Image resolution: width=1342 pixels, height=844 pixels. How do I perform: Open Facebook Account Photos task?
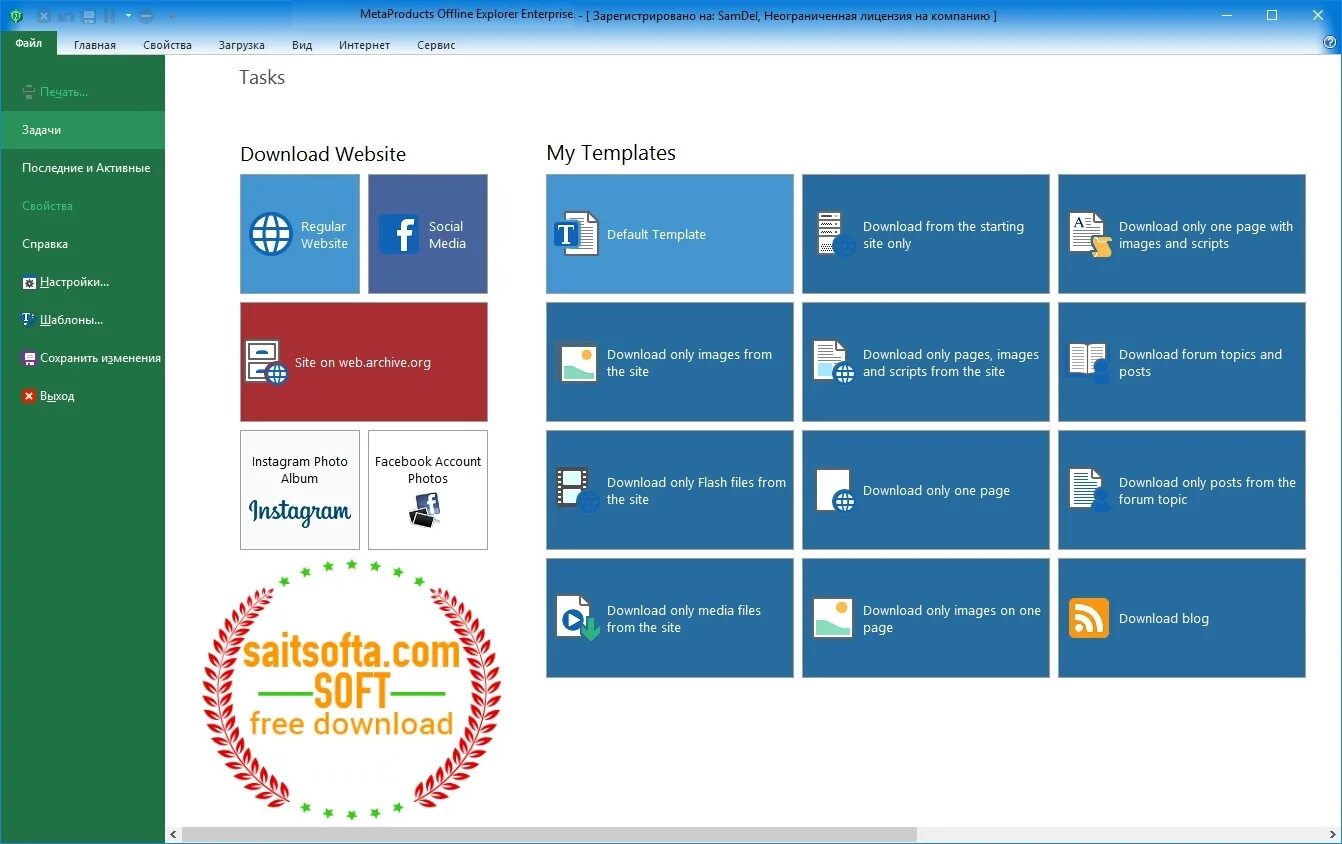(x=428, y=490)
